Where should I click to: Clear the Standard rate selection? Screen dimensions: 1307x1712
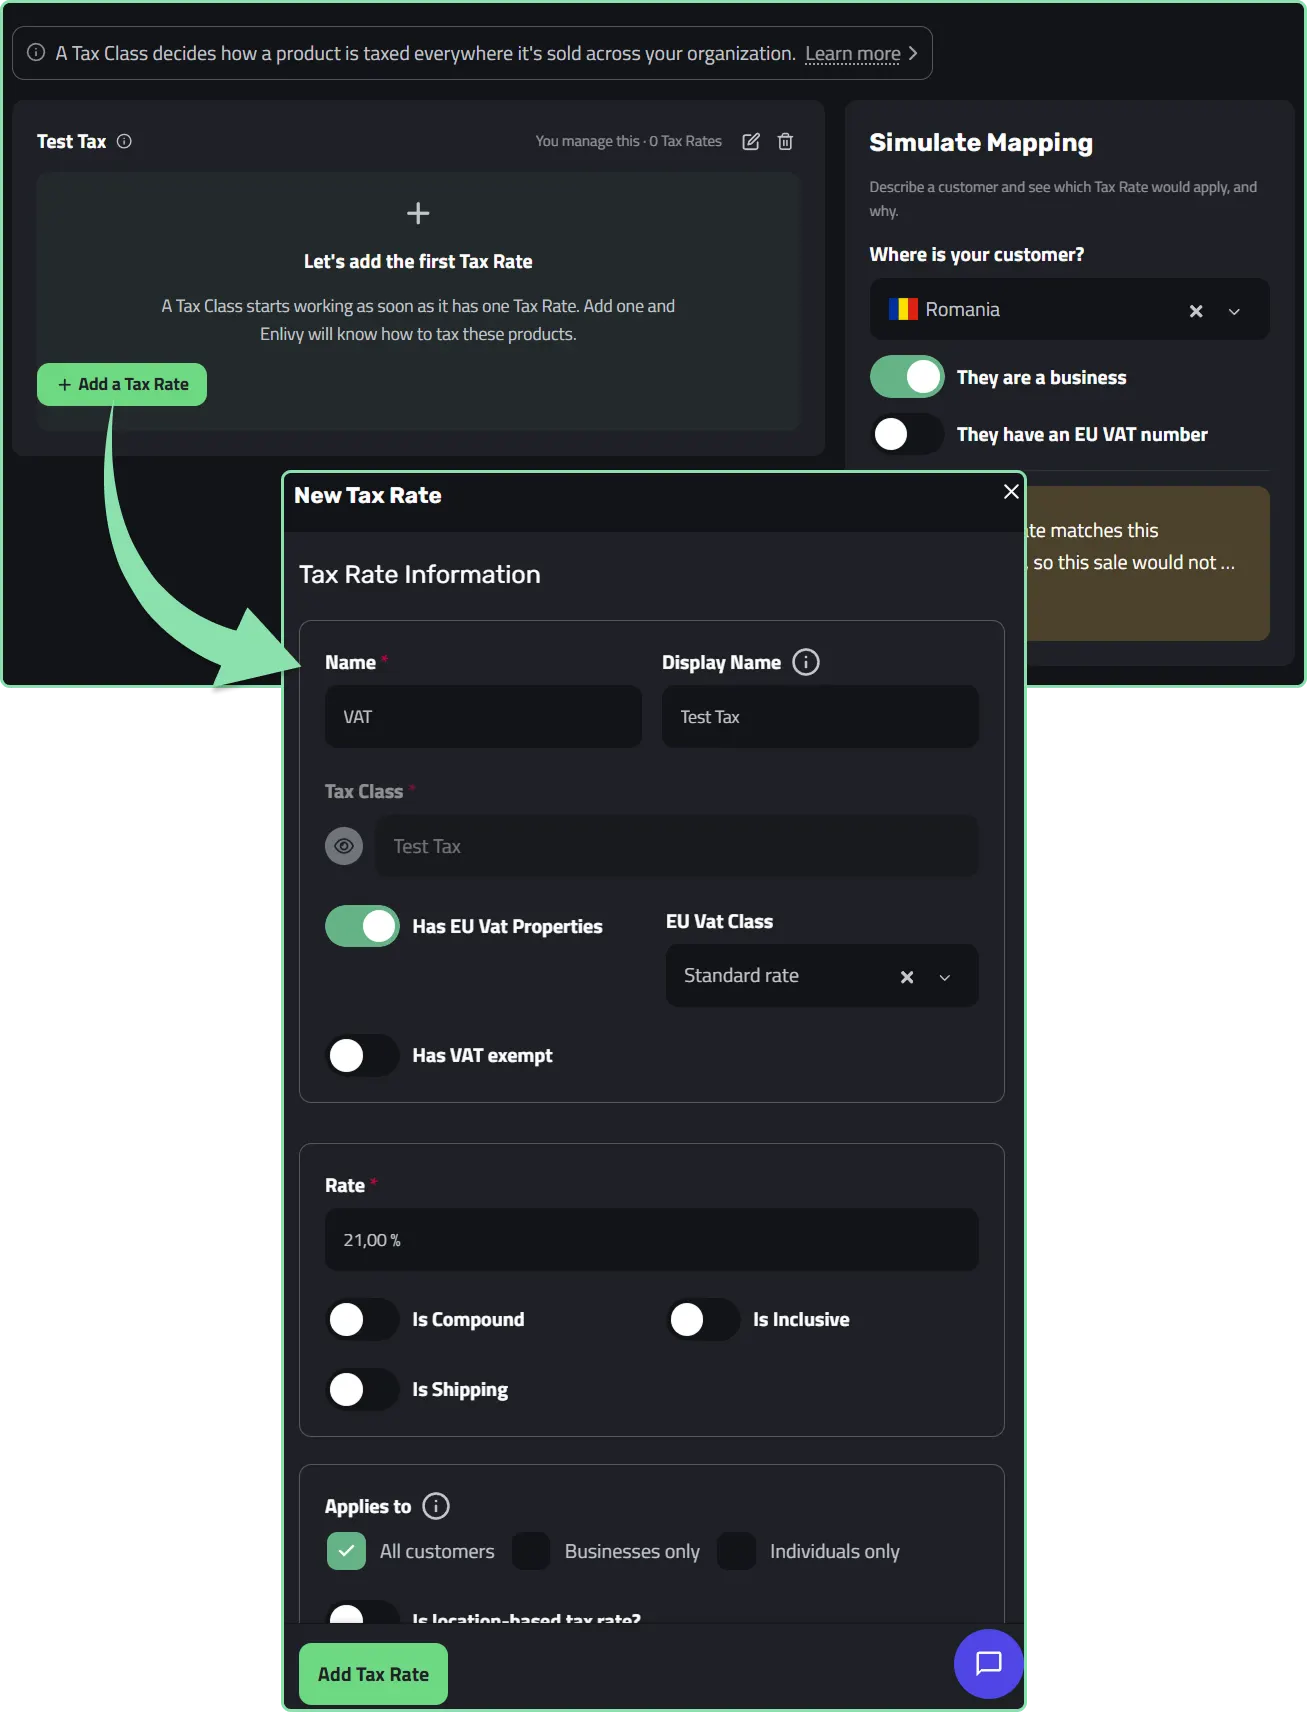(x=907, y=977)
